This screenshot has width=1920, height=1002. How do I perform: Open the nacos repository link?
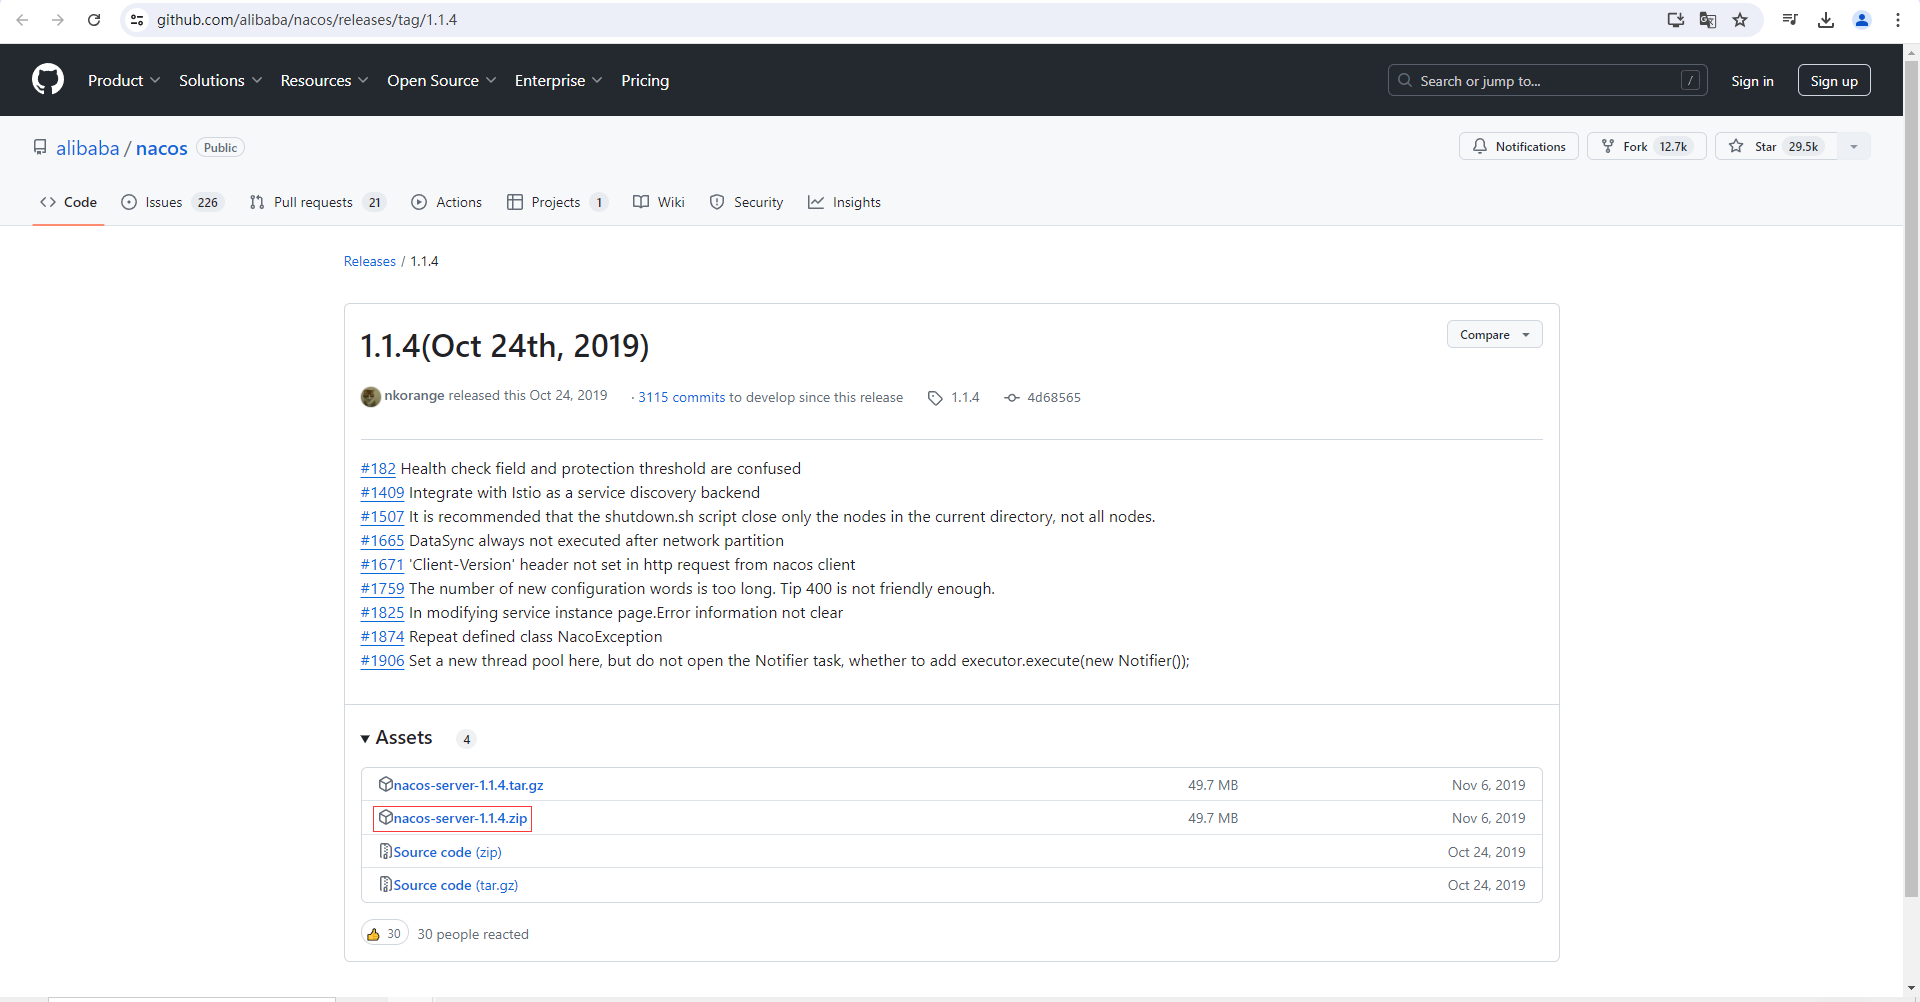(161, 148)
